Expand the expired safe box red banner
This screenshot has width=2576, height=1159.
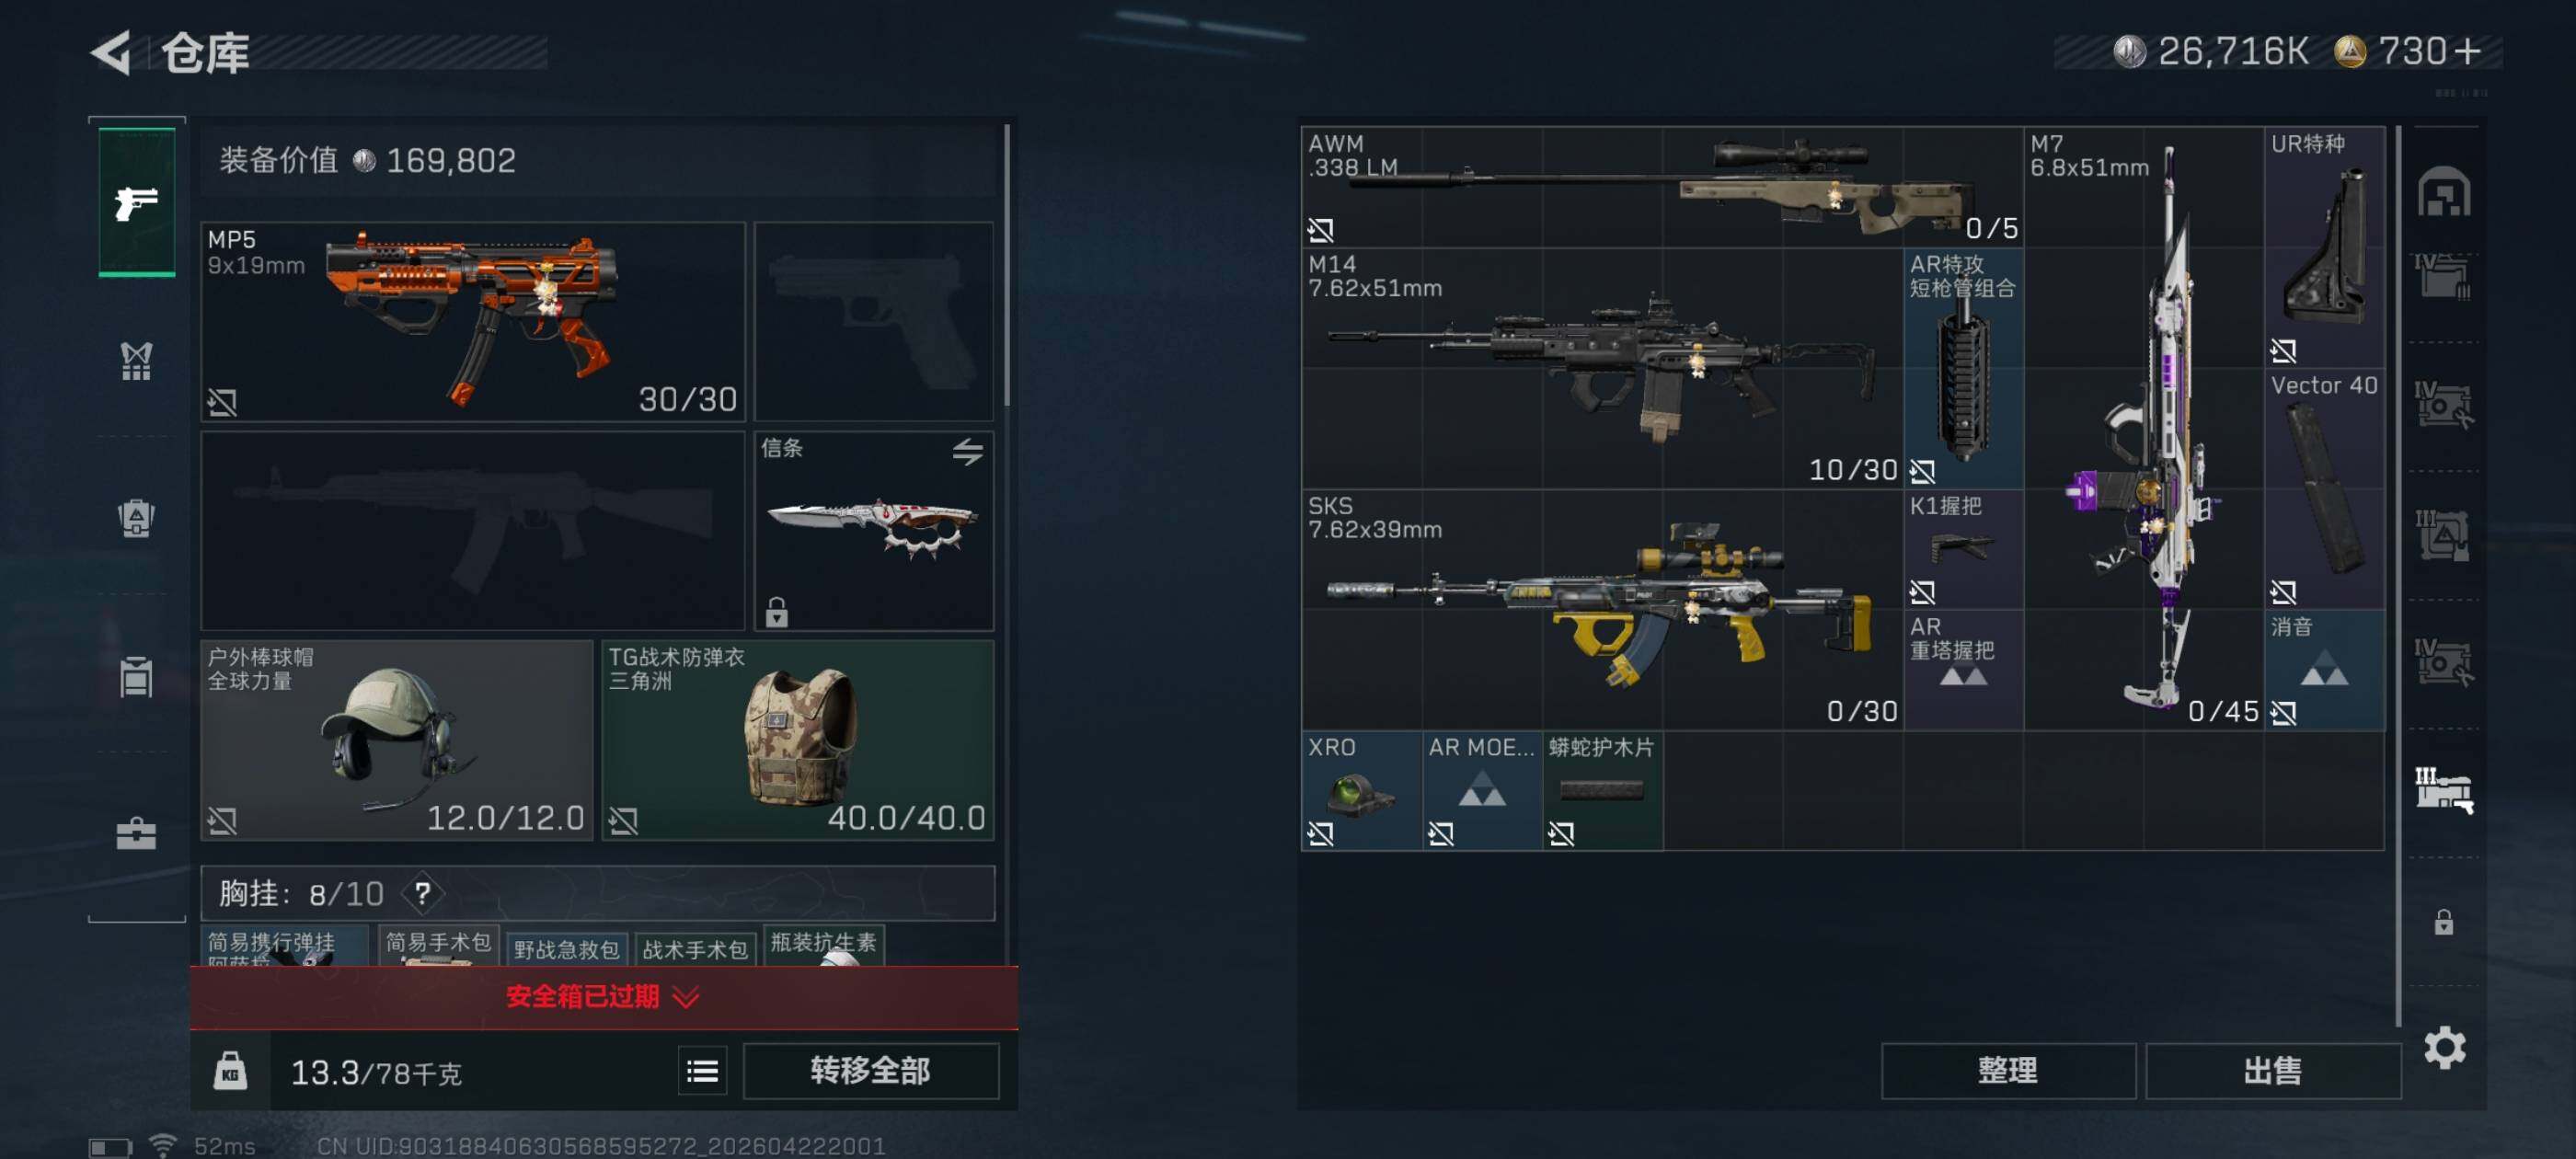click(604, 997)
